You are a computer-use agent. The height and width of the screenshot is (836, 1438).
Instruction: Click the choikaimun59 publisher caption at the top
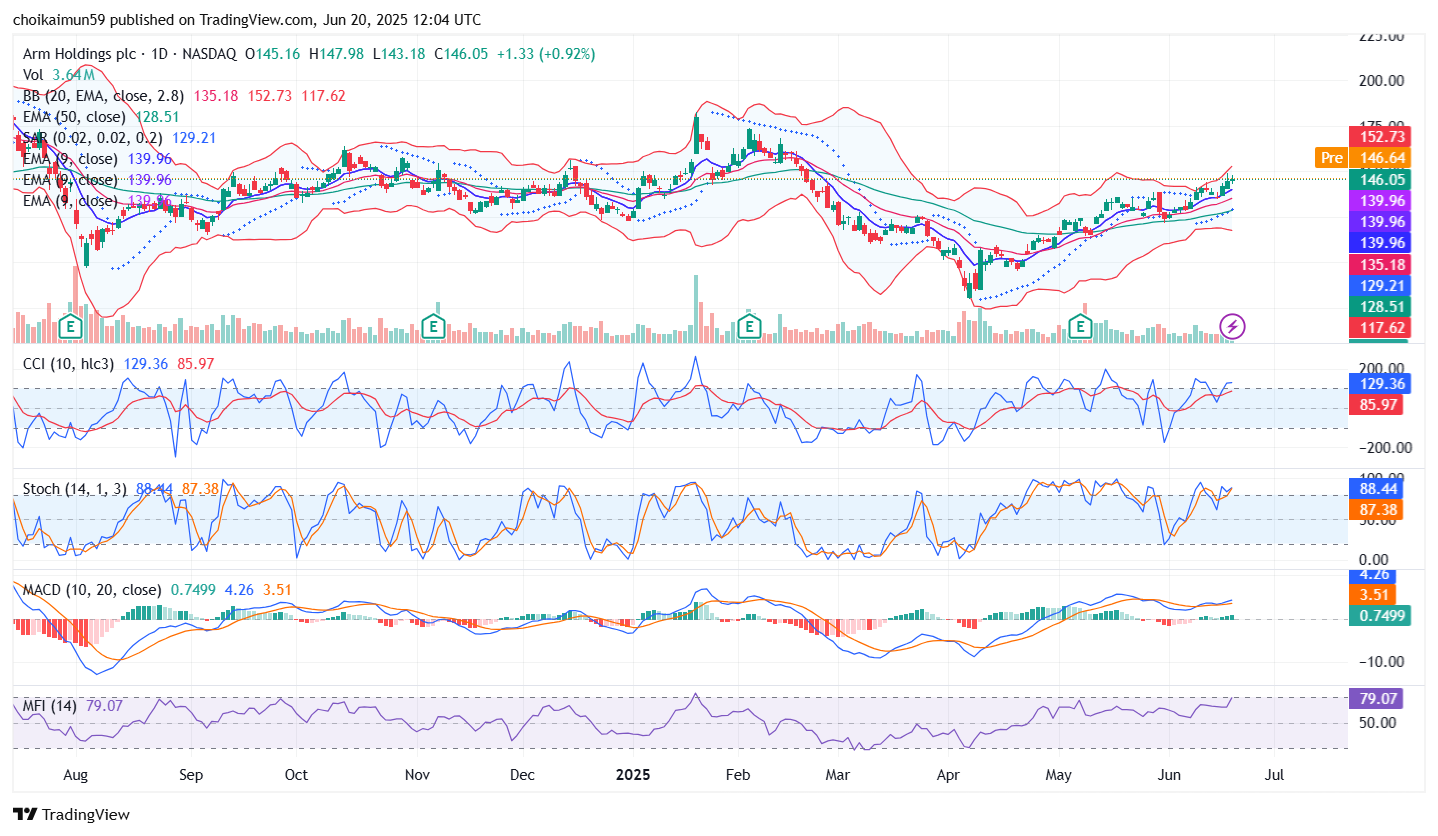[x=246, y=19]
